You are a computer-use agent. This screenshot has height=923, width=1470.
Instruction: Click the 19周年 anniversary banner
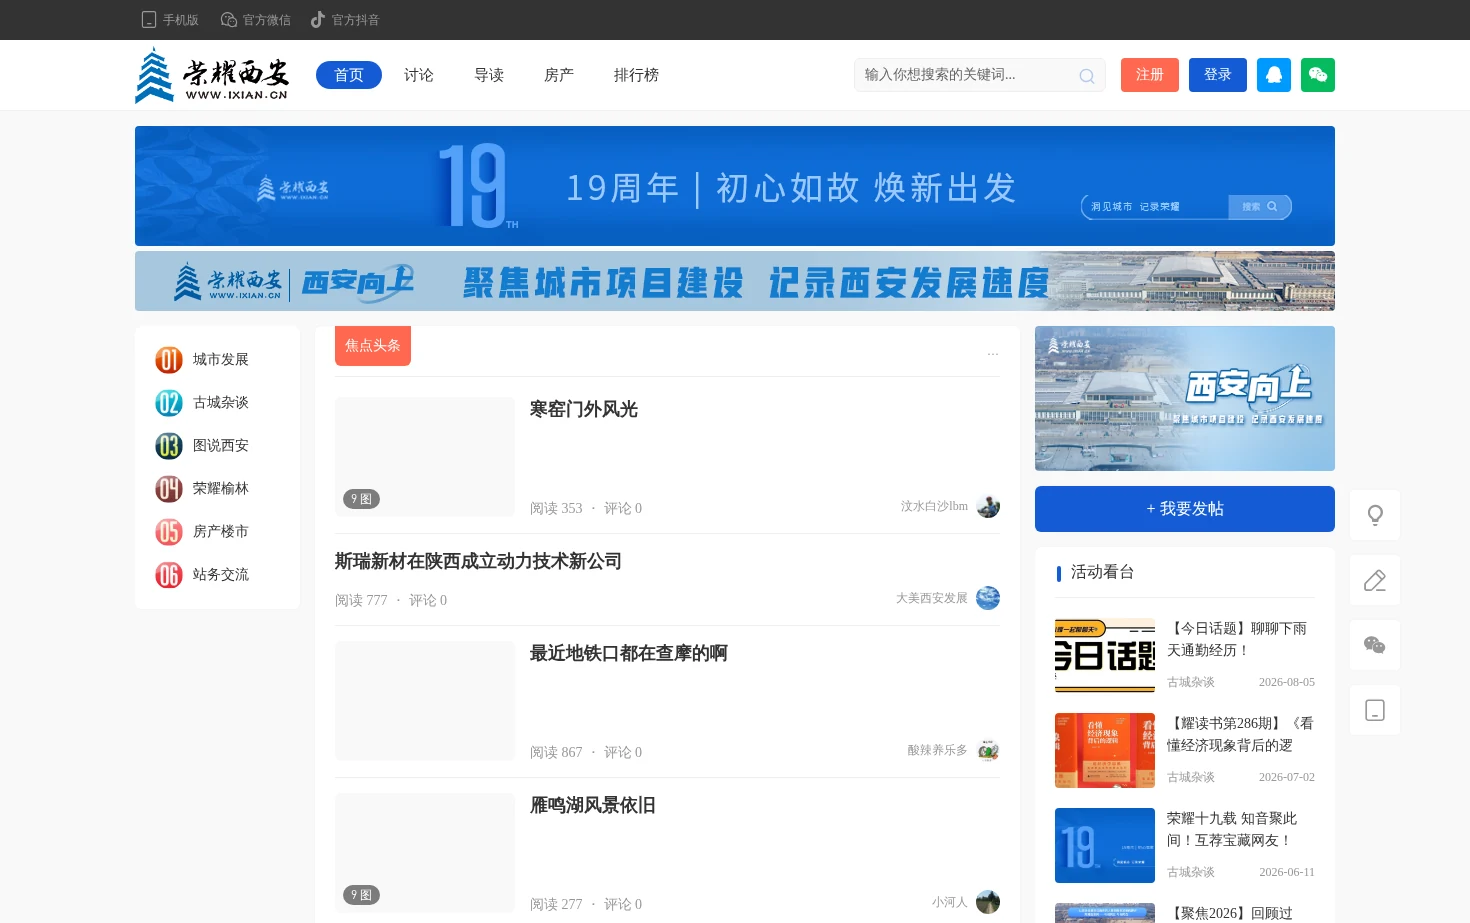pyautogui.click(x=735, y=186)
